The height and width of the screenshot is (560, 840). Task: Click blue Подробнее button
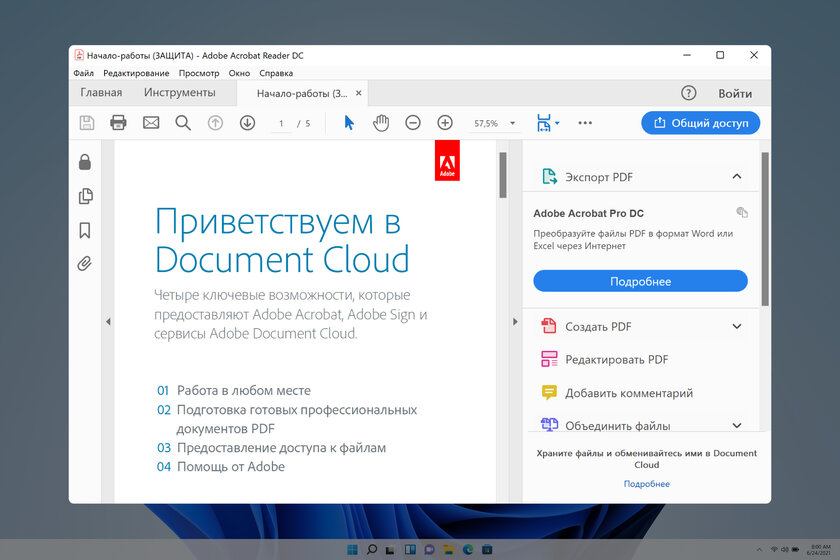[x=640, y=281]
